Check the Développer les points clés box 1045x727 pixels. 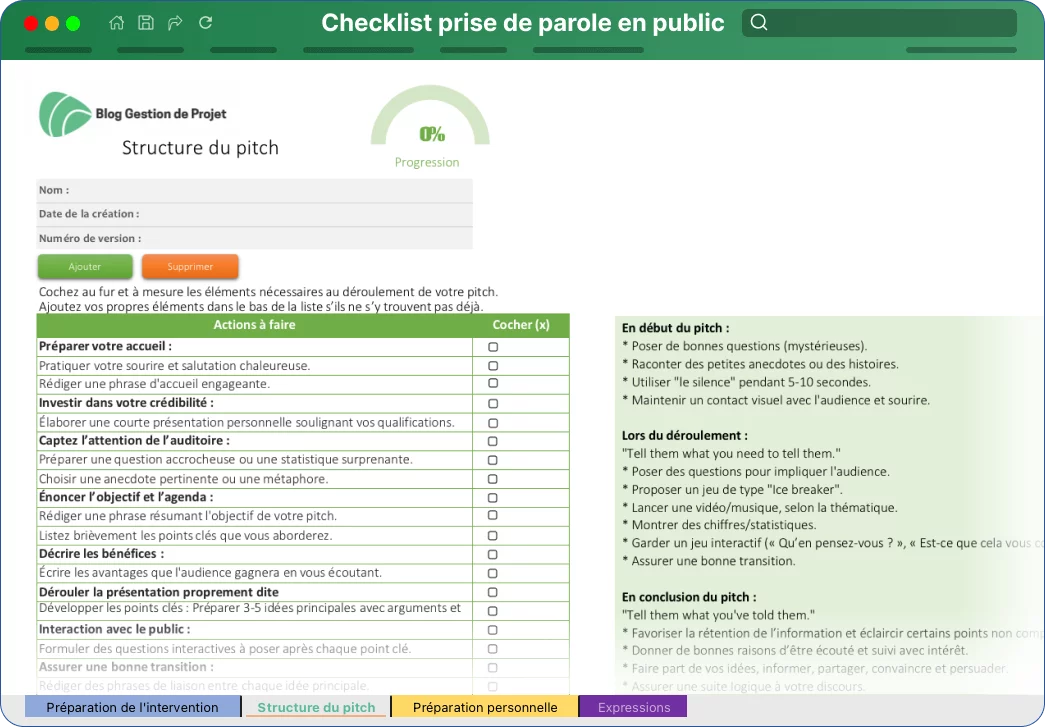coord(493,610)
